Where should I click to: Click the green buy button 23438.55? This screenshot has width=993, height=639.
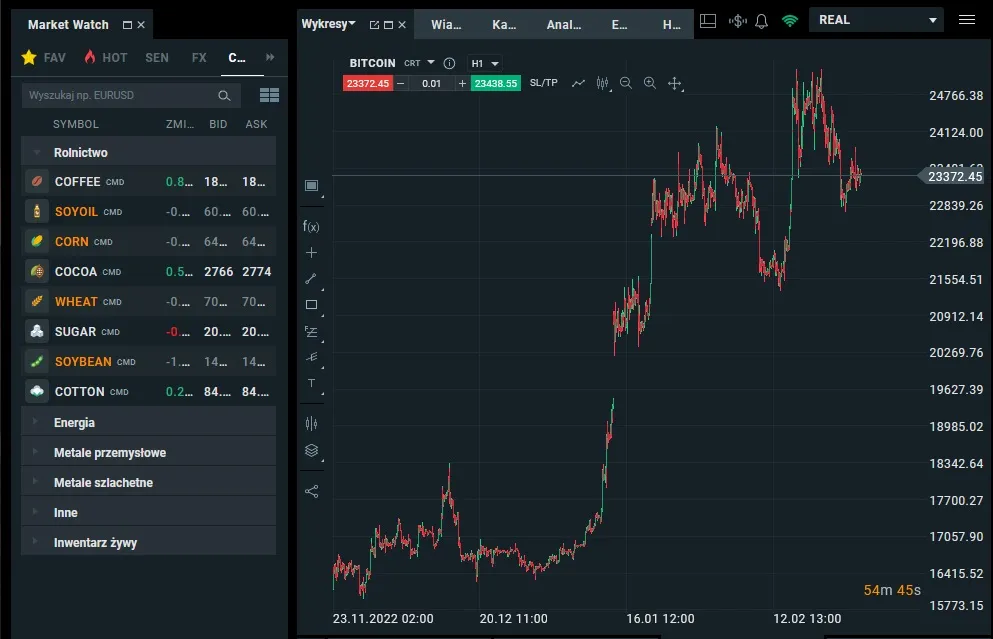496,83
